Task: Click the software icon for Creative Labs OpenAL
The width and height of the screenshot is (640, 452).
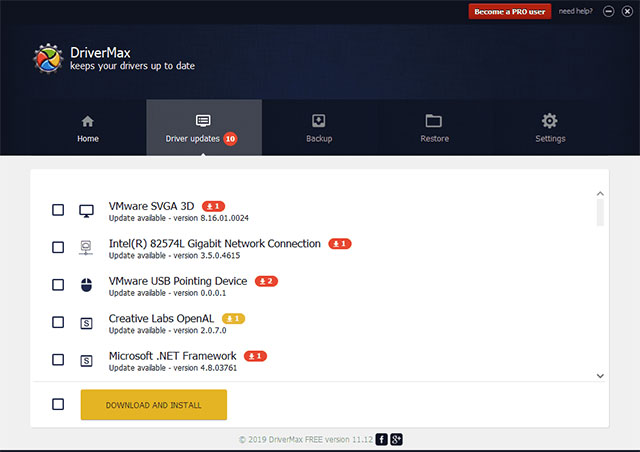Action: (86, 322)
